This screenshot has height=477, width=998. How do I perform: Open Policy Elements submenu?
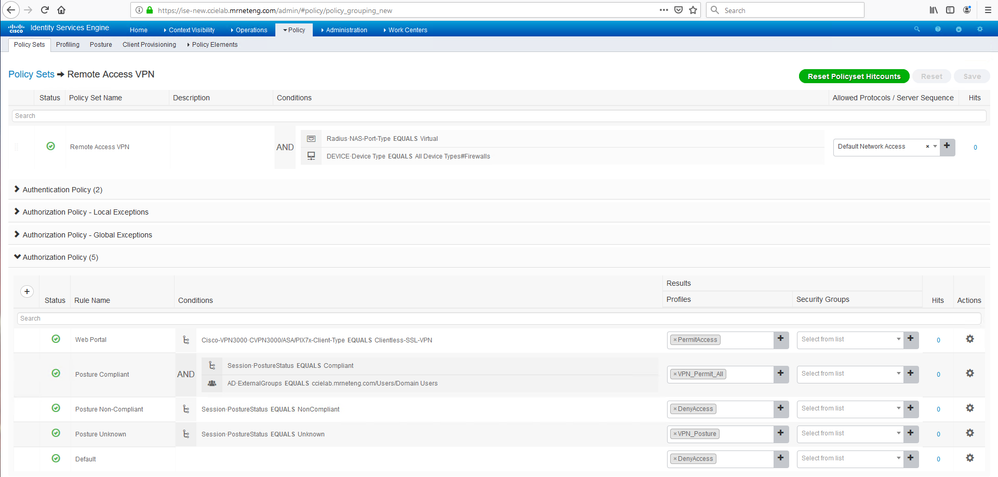[213, 45]
